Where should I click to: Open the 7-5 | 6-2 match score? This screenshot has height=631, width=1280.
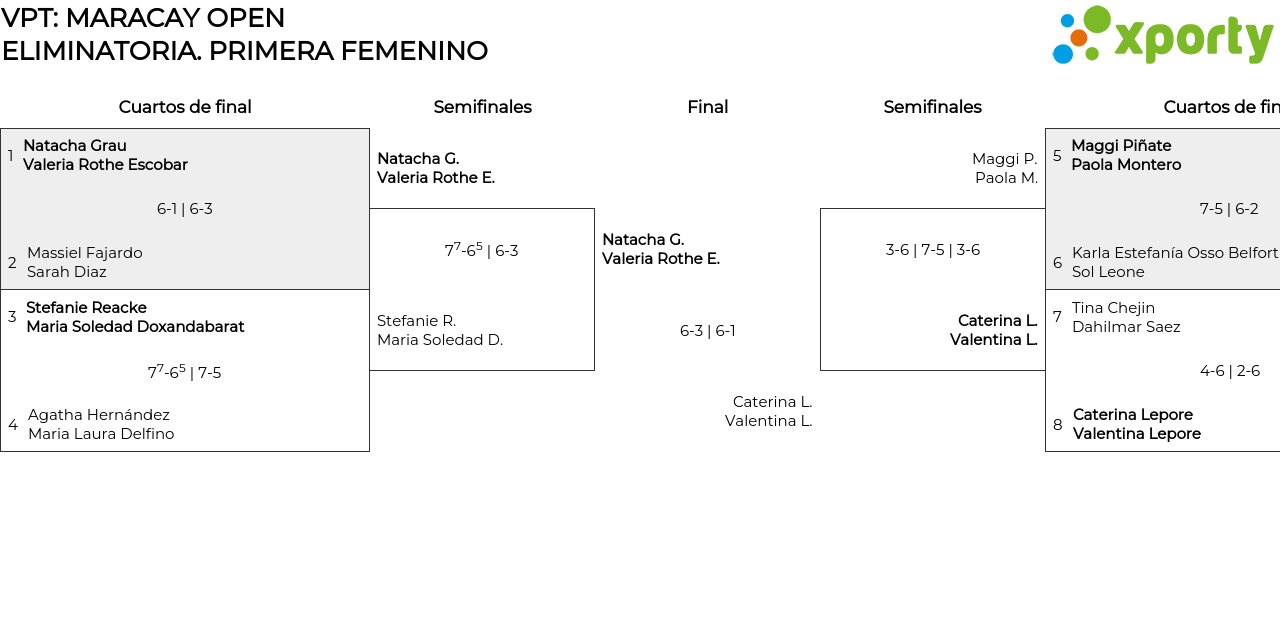coord(1229,209)
